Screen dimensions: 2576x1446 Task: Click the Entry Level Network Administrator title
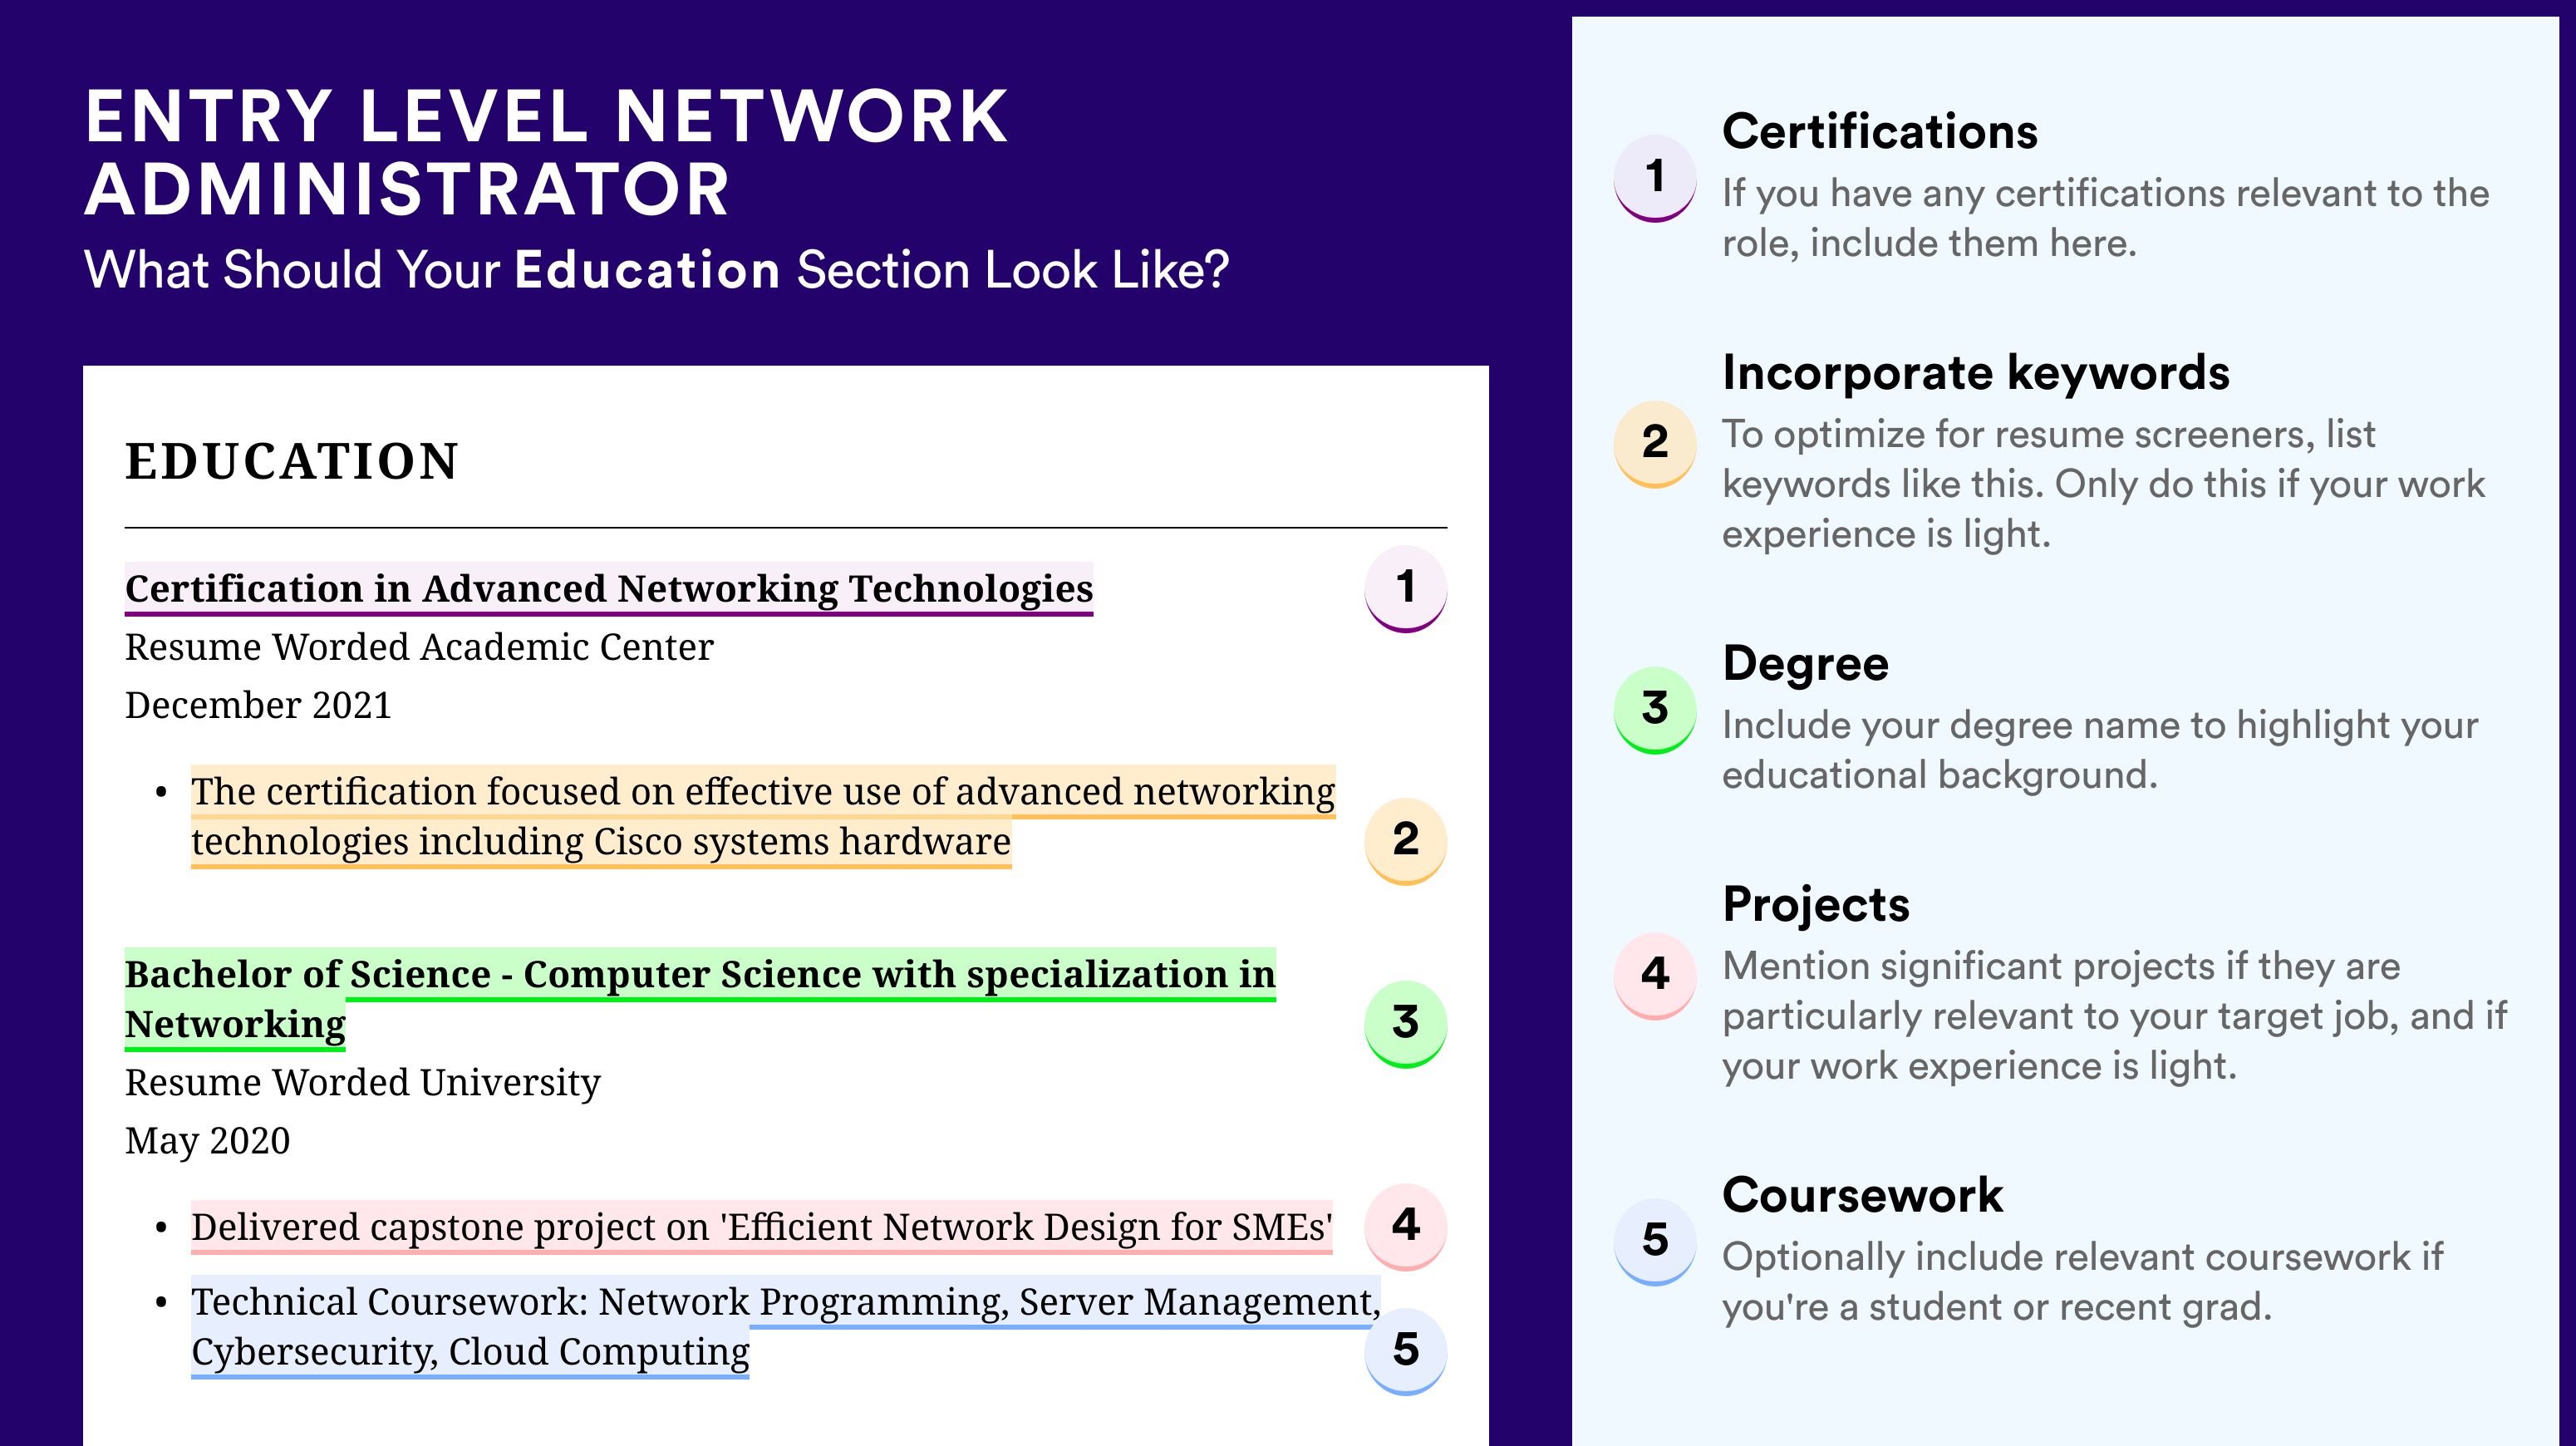547,152
